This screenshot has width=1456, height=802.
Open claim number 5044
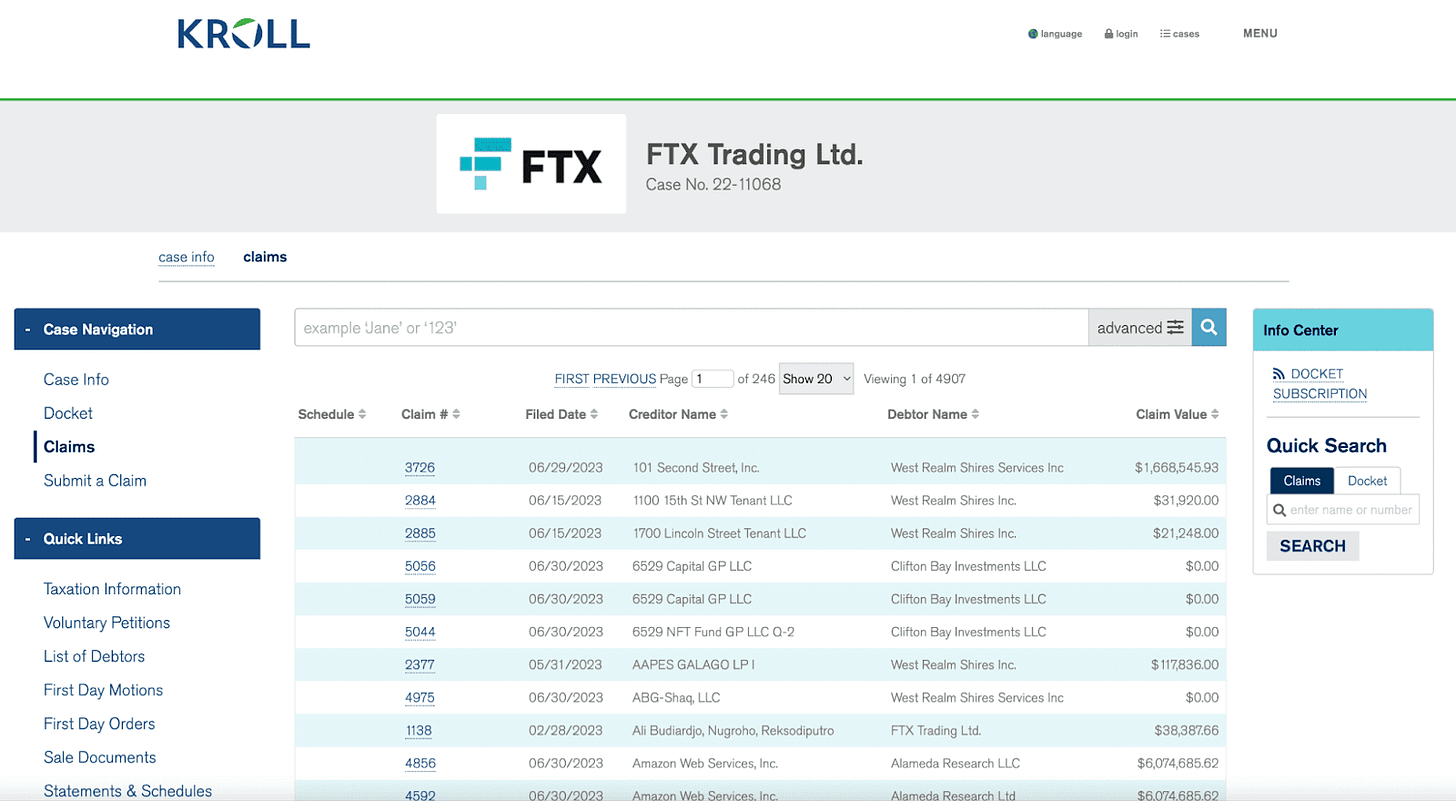(420, 632)
